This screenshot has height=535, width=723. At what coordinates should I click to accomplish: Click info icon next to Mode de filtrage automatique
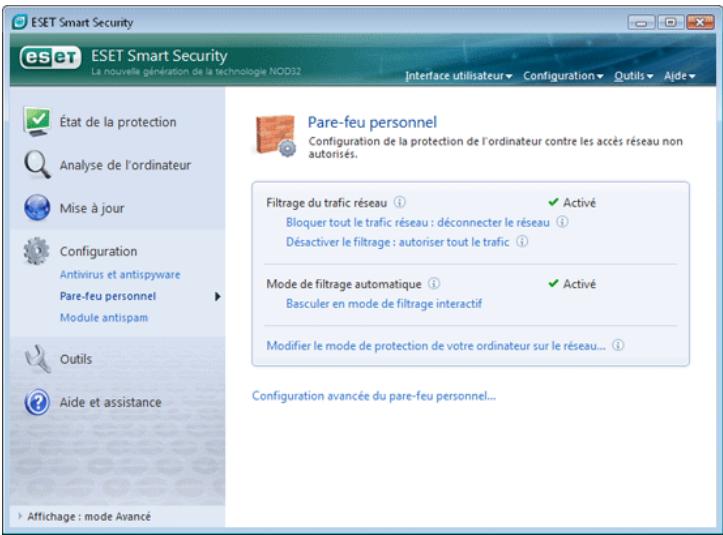click(434, 283)
